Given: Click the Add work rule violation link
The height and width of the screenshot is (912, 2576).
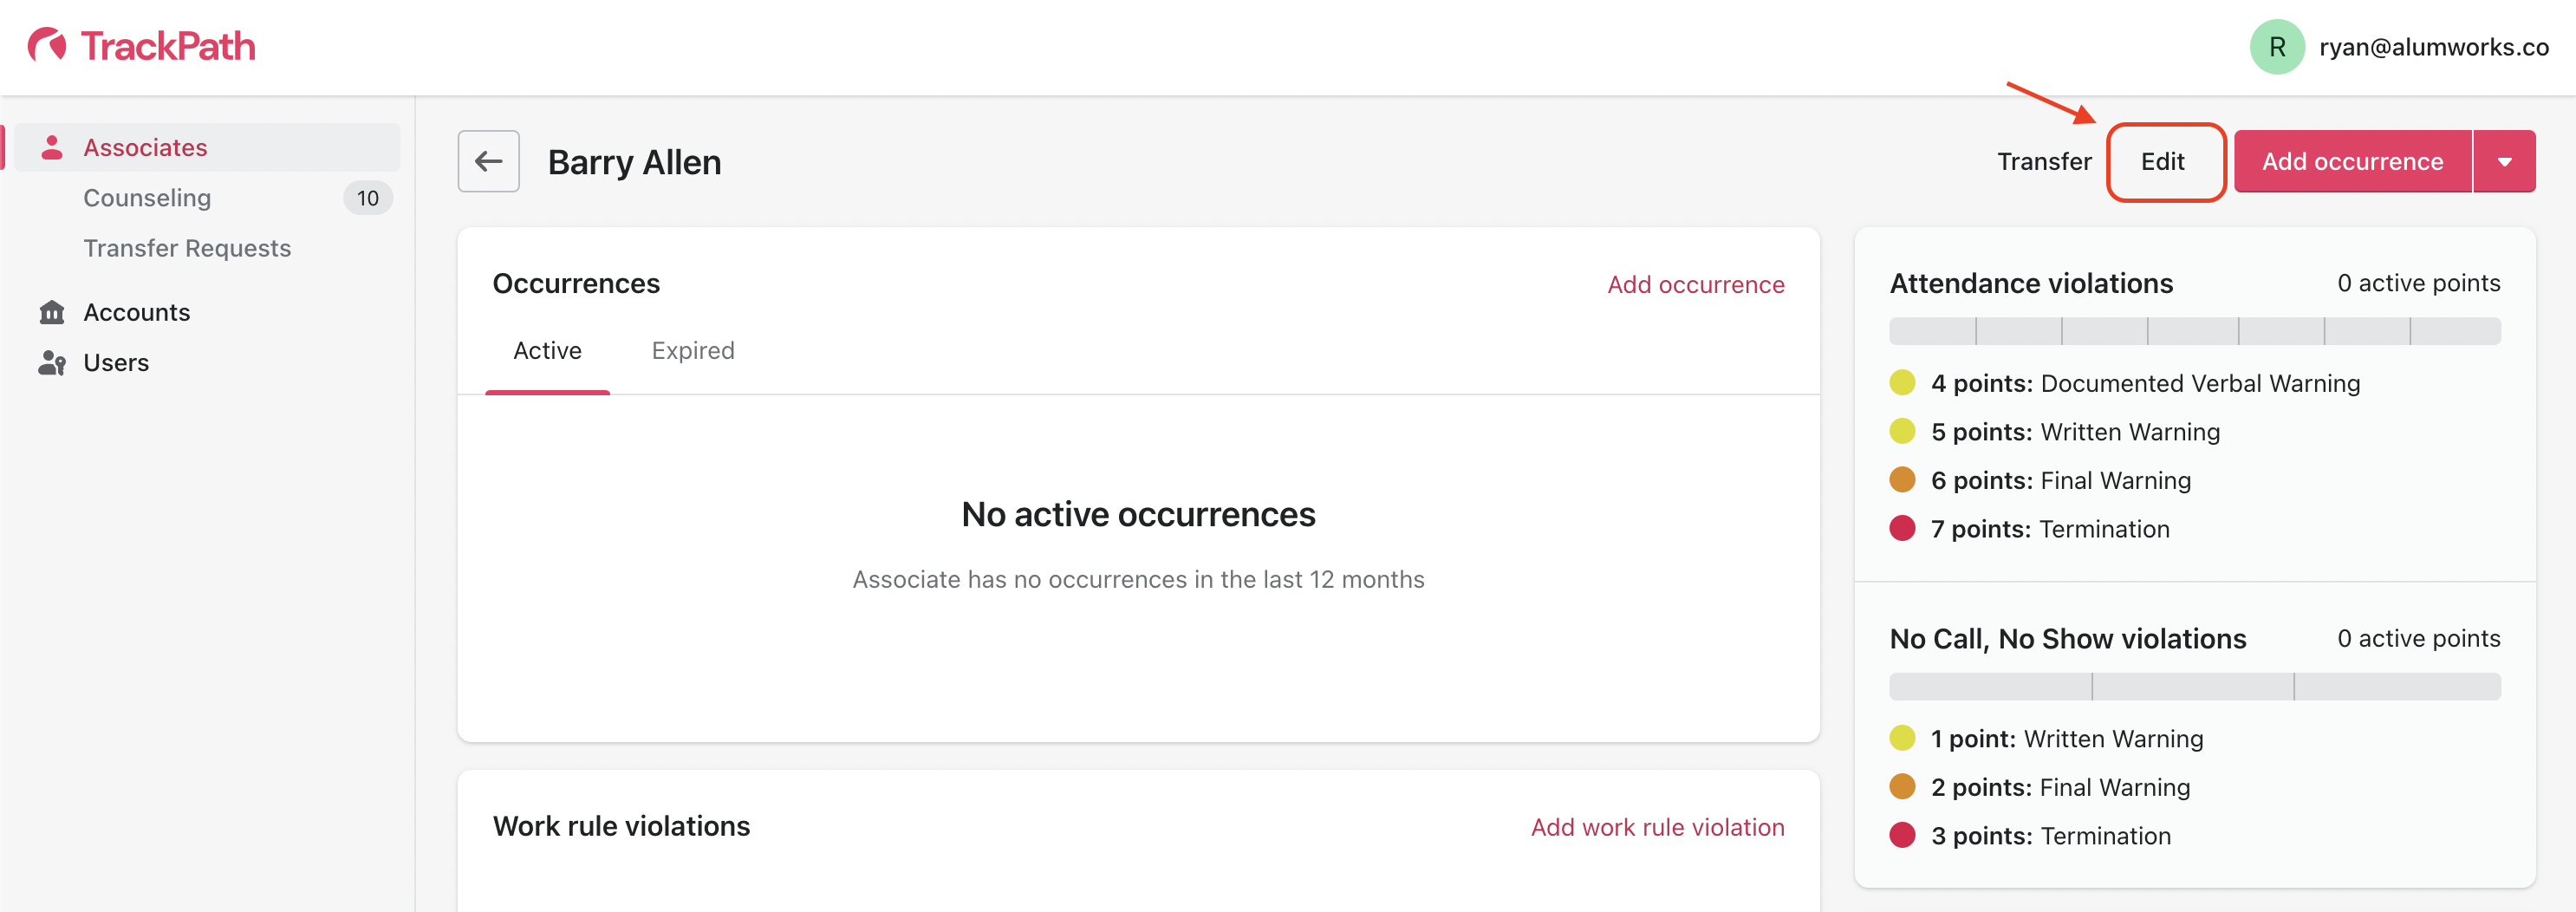Looking at the screenshot, I should point(1657,827).
